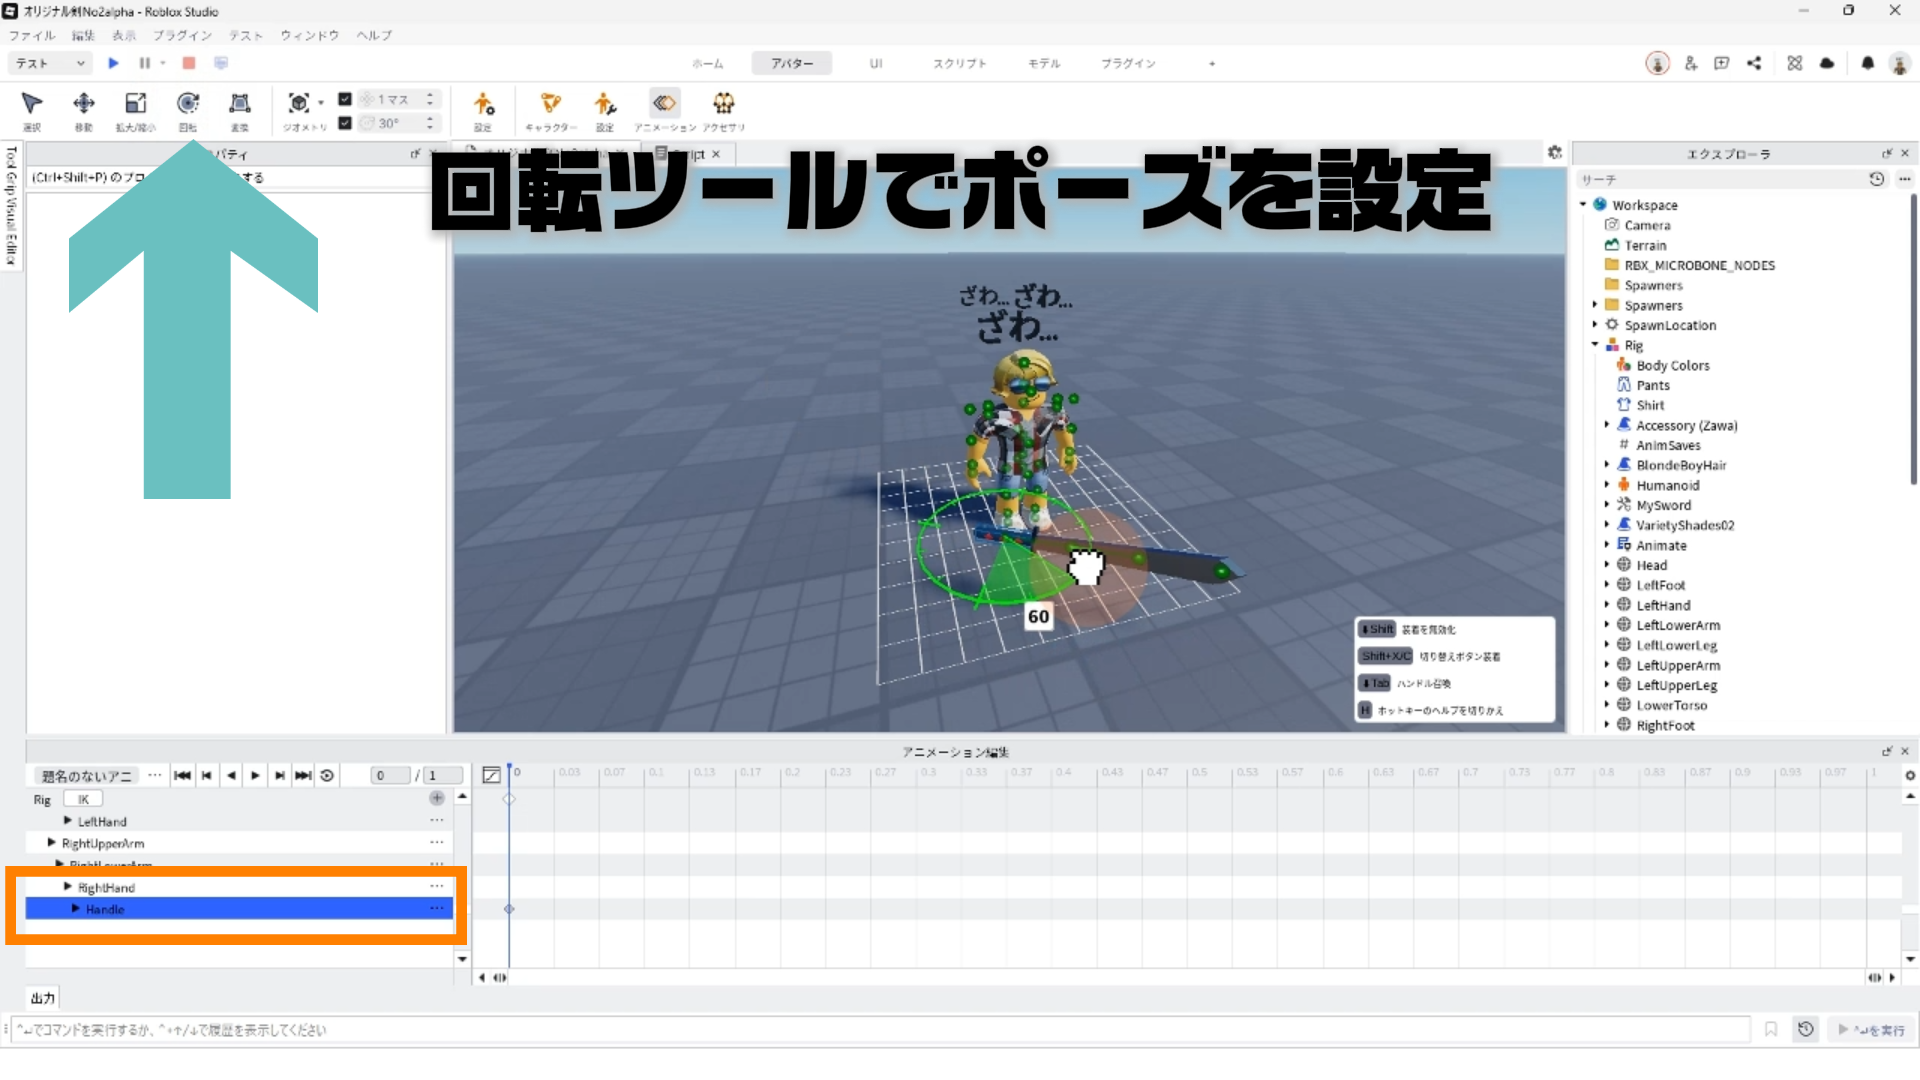1920x1080 pixels.
Task: Select the Scale (拡大/縮小) tool
Action: click(x=135, y=104)
